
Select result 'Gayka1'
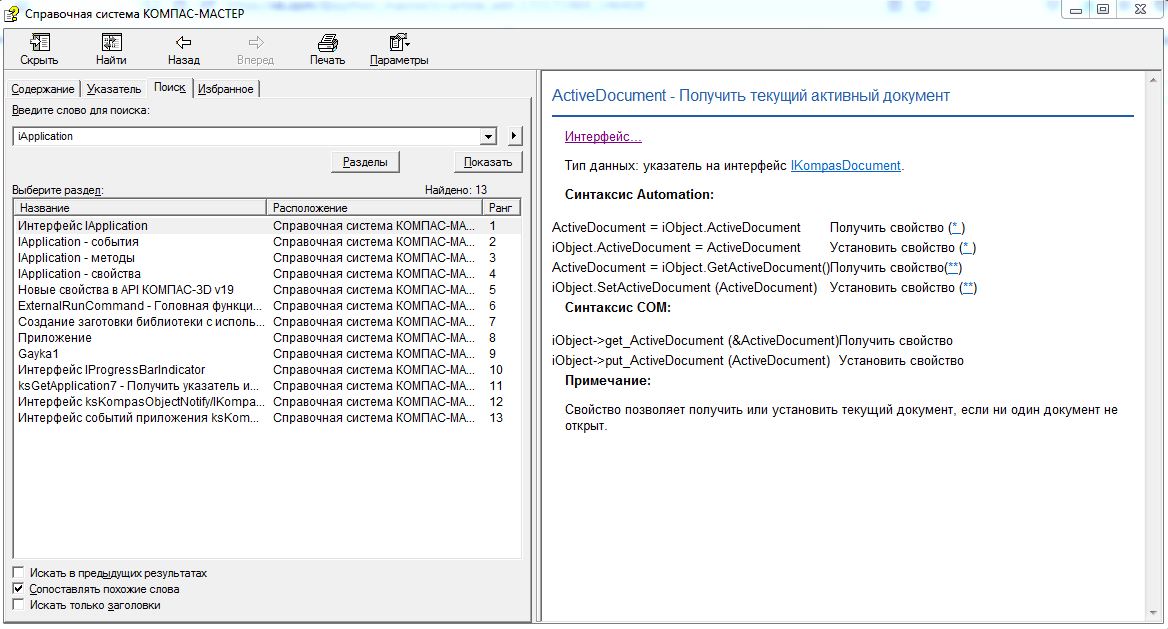[267, 354]
